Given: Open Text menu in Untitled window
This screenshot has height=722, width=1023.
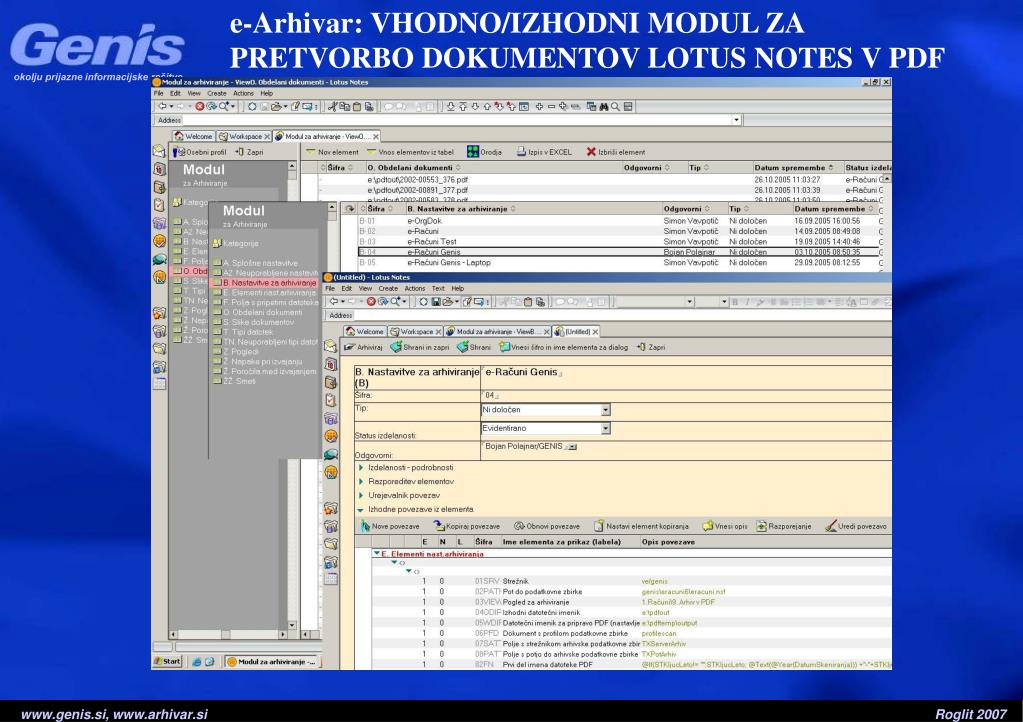Looking at the screenshot, I should click(x=438, y=288).
